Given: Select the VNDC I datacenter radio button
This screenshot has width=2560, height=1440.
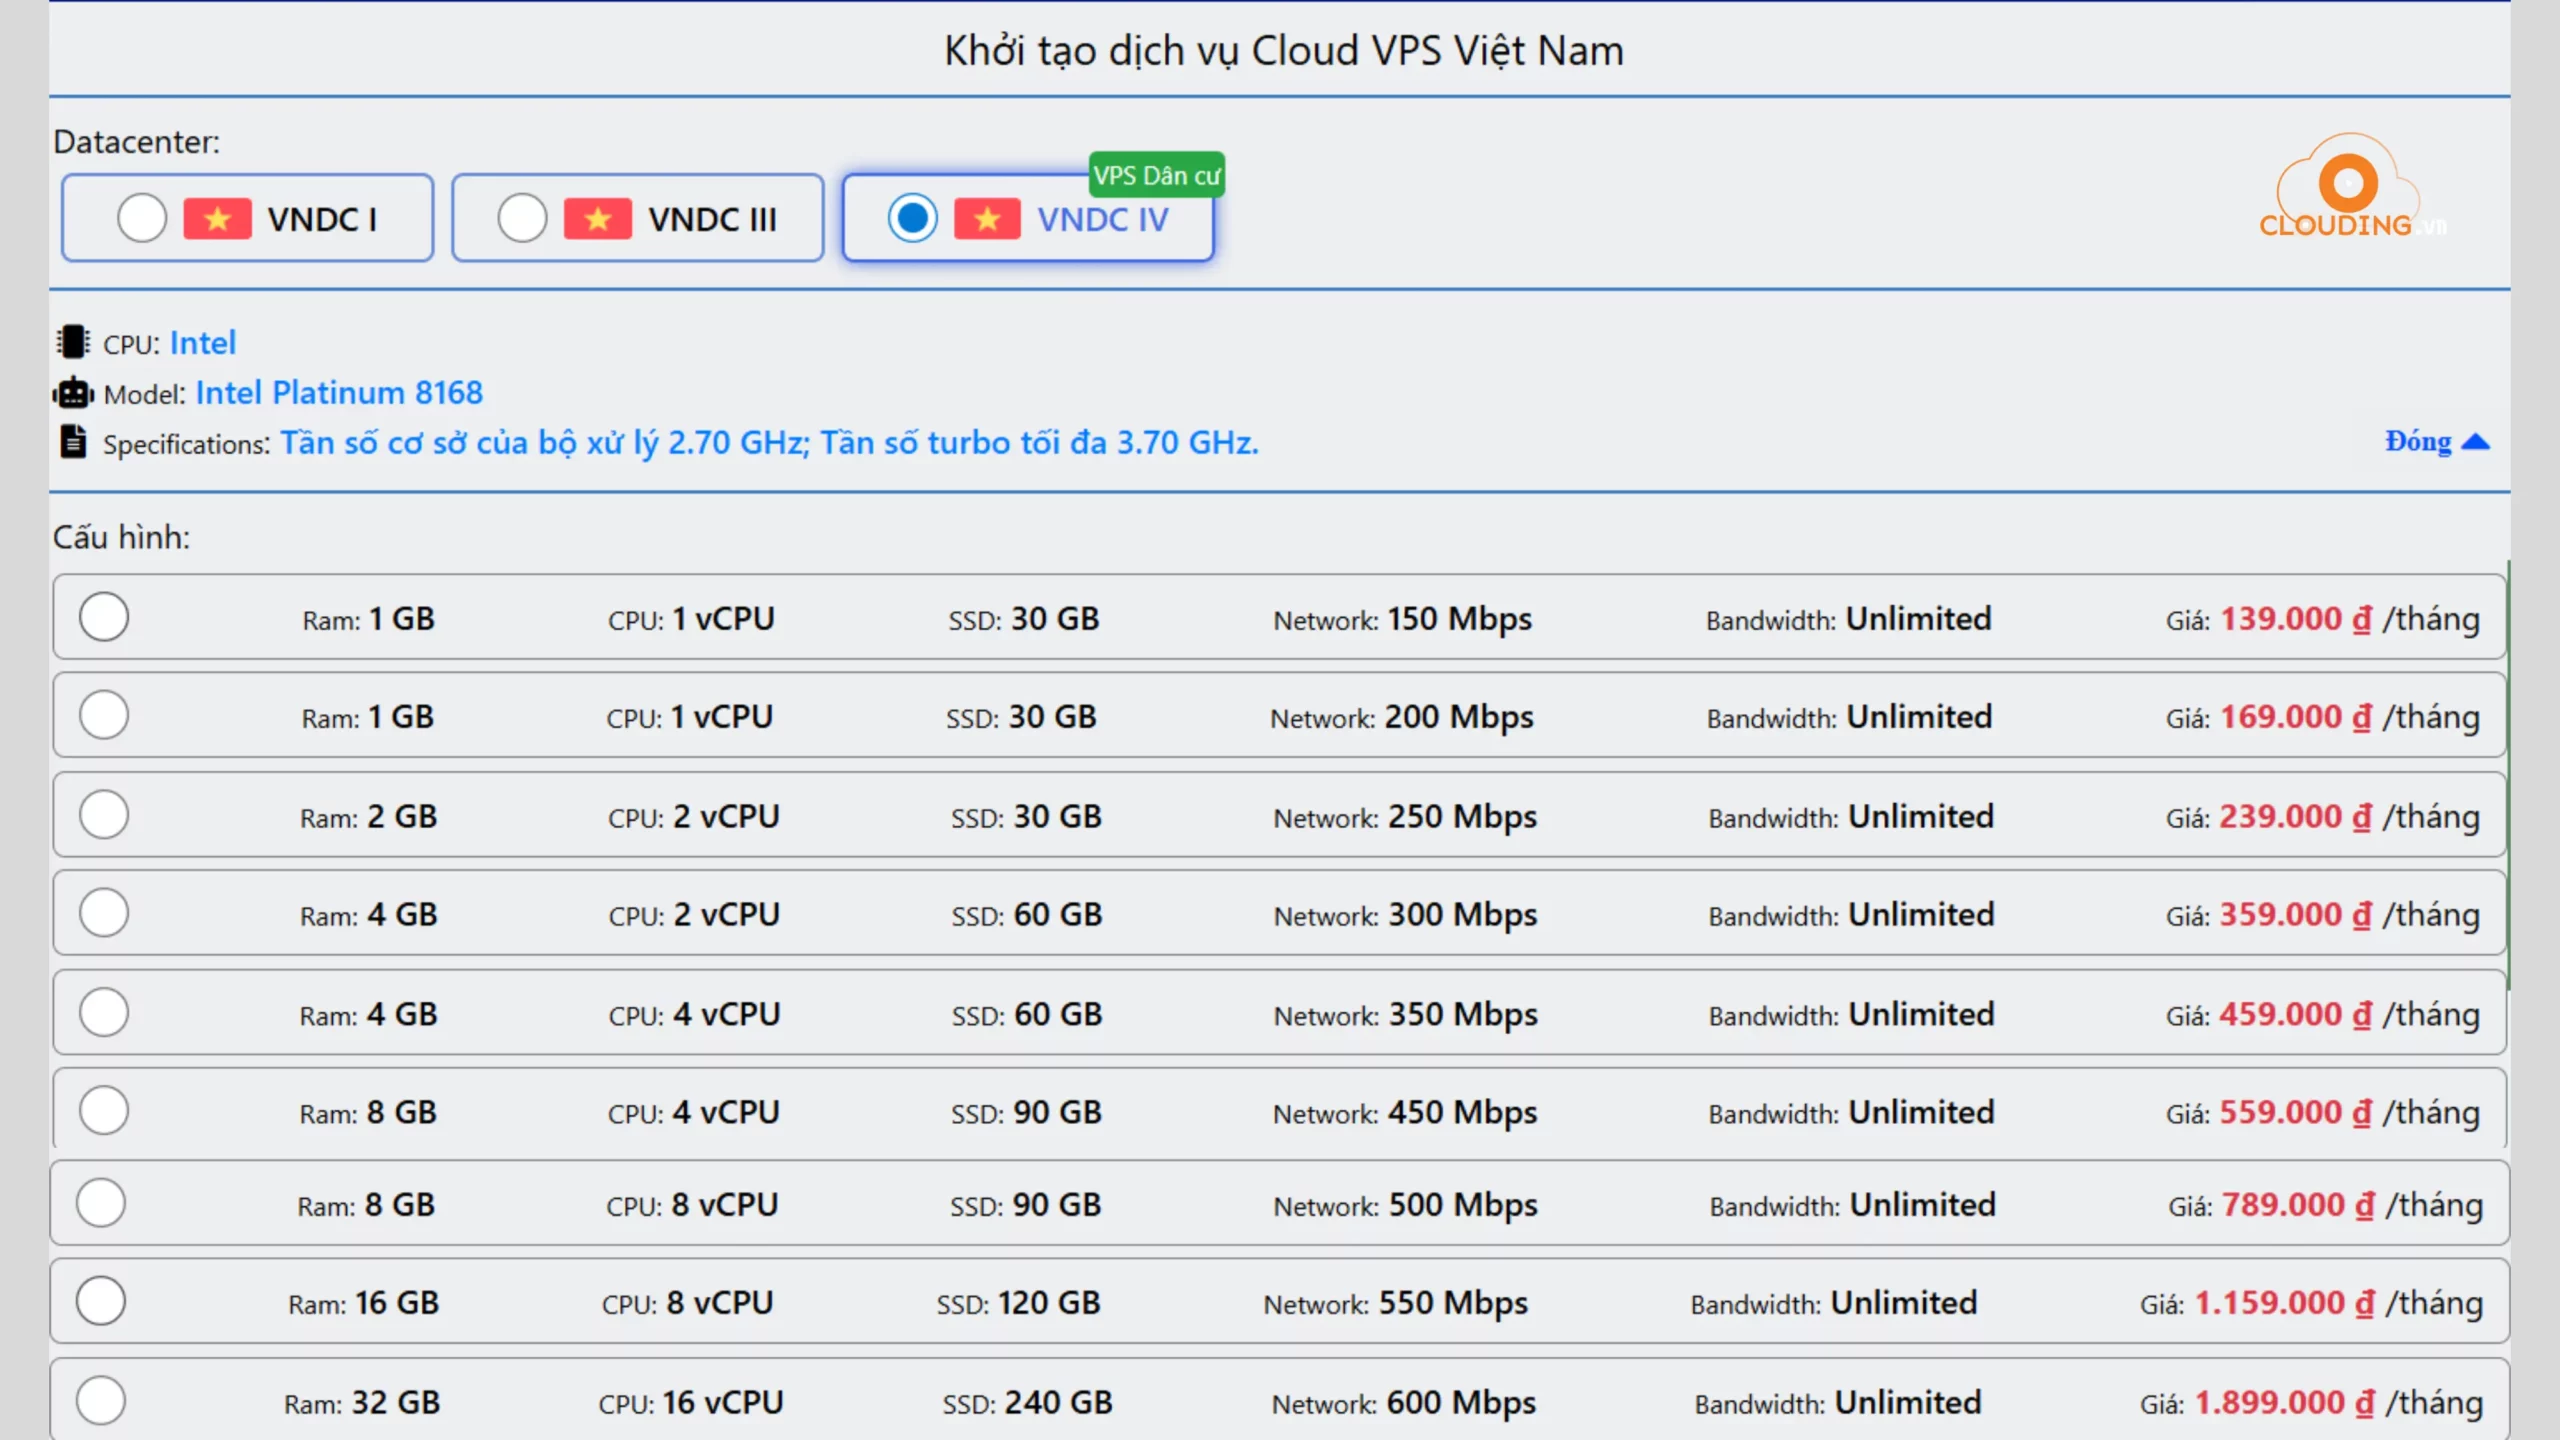Looking at the screenshot, I should (x=141, y=217).
